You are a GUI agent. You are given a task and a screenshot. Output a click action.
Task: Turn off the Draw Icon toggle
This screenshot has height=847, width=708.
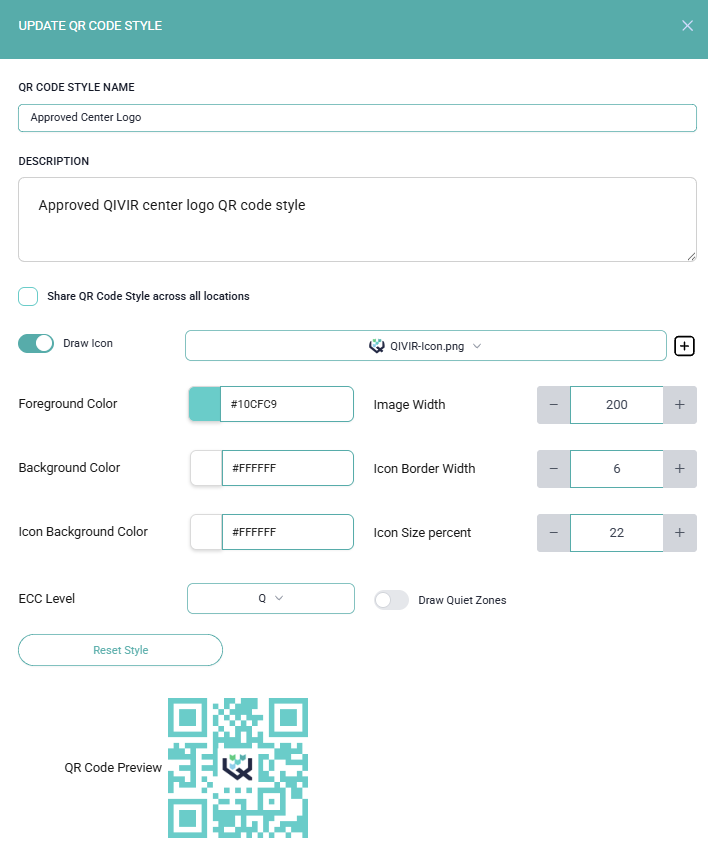pyautogui.click(x=36, y=344)
